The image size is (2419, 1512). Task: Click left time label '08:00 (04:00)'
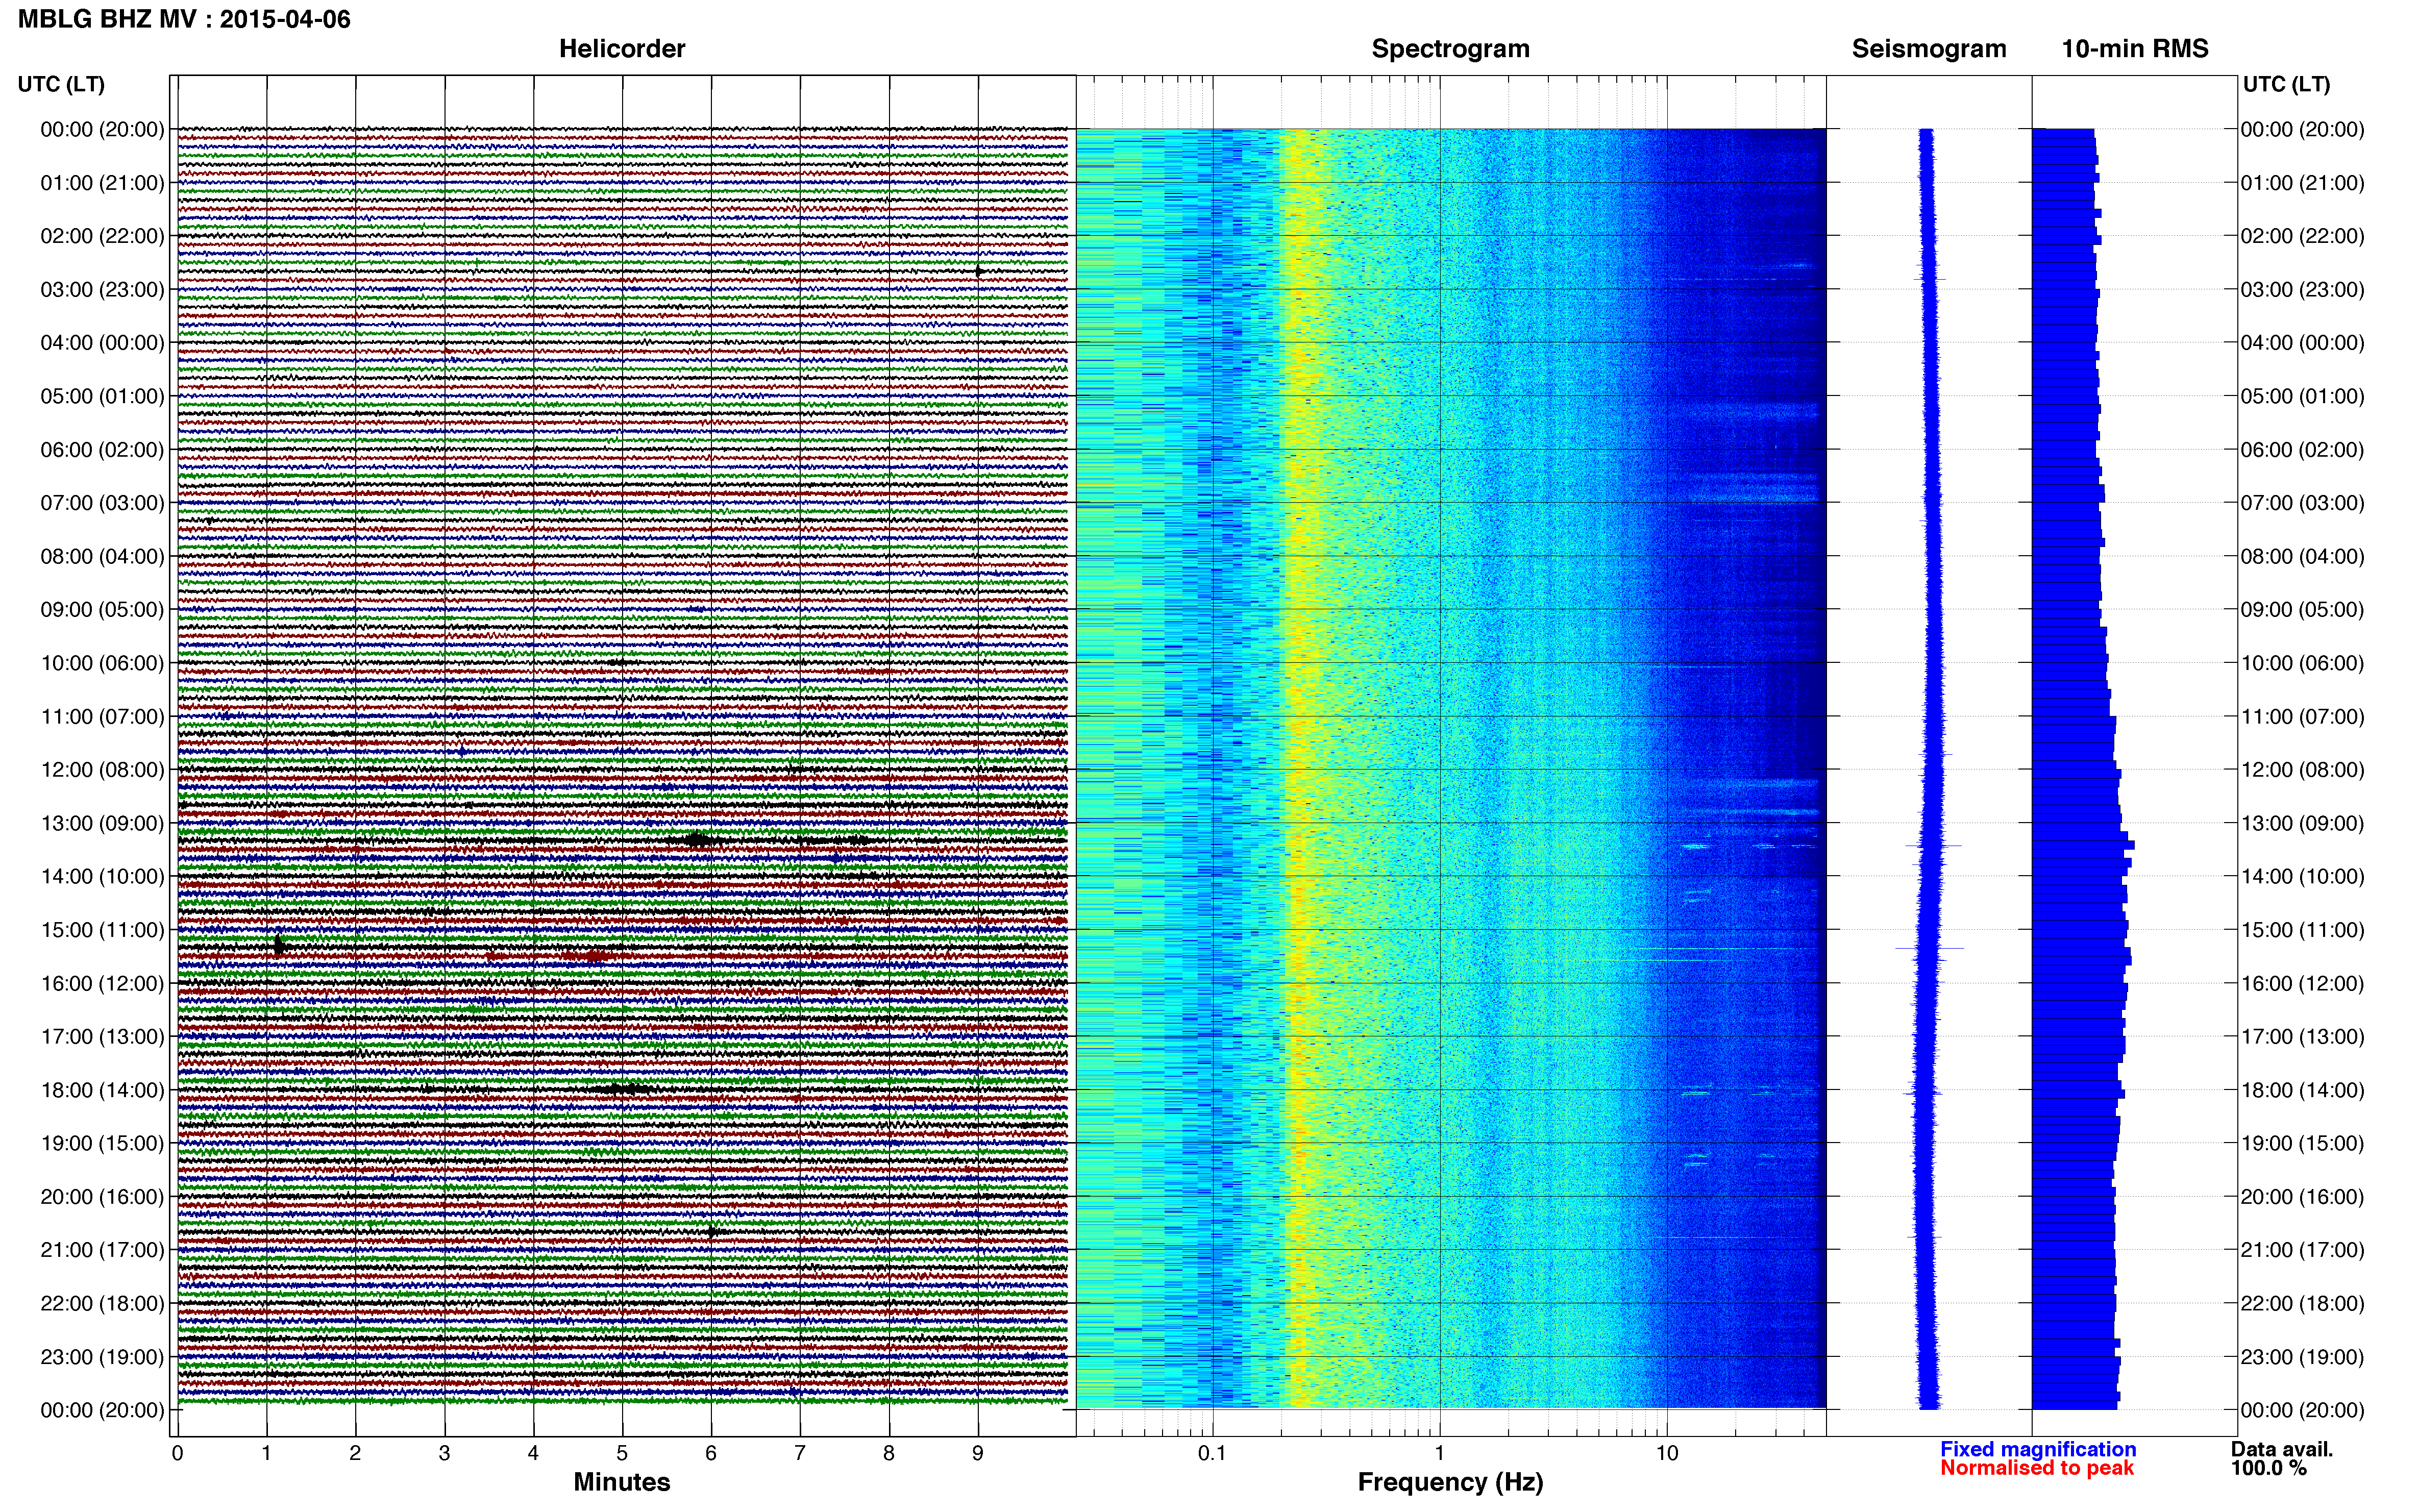102,556
